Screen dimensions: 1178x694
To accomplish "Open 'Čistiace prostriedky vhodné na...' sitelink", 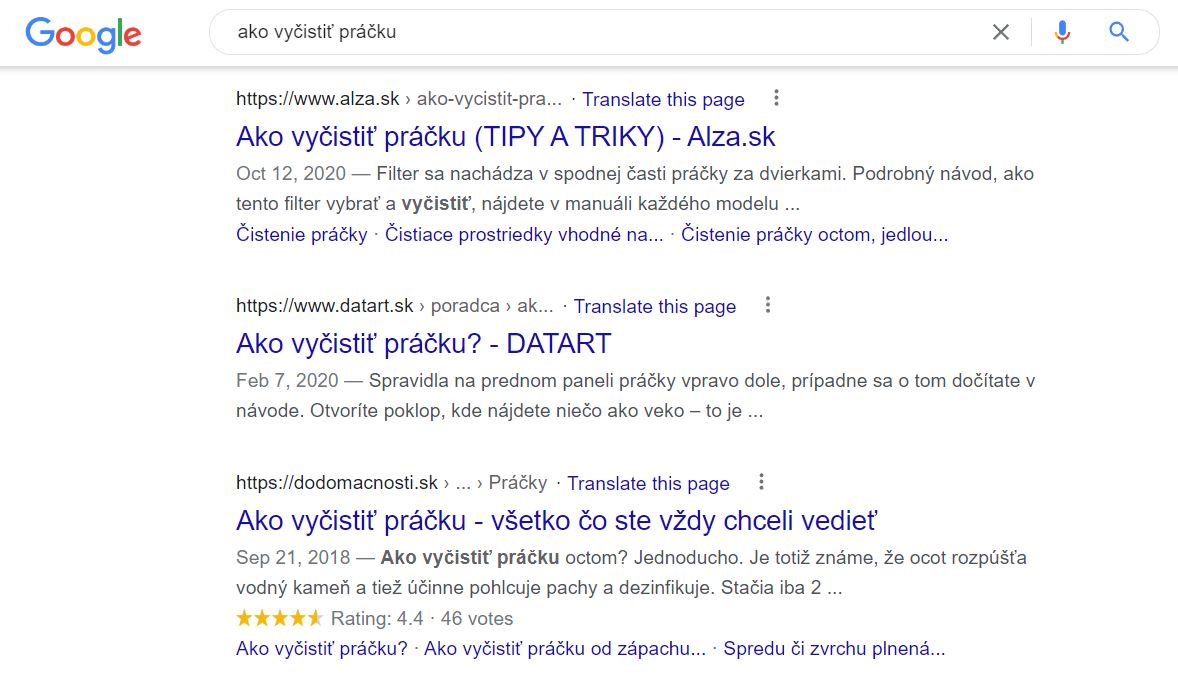I will tap(524, 235).
